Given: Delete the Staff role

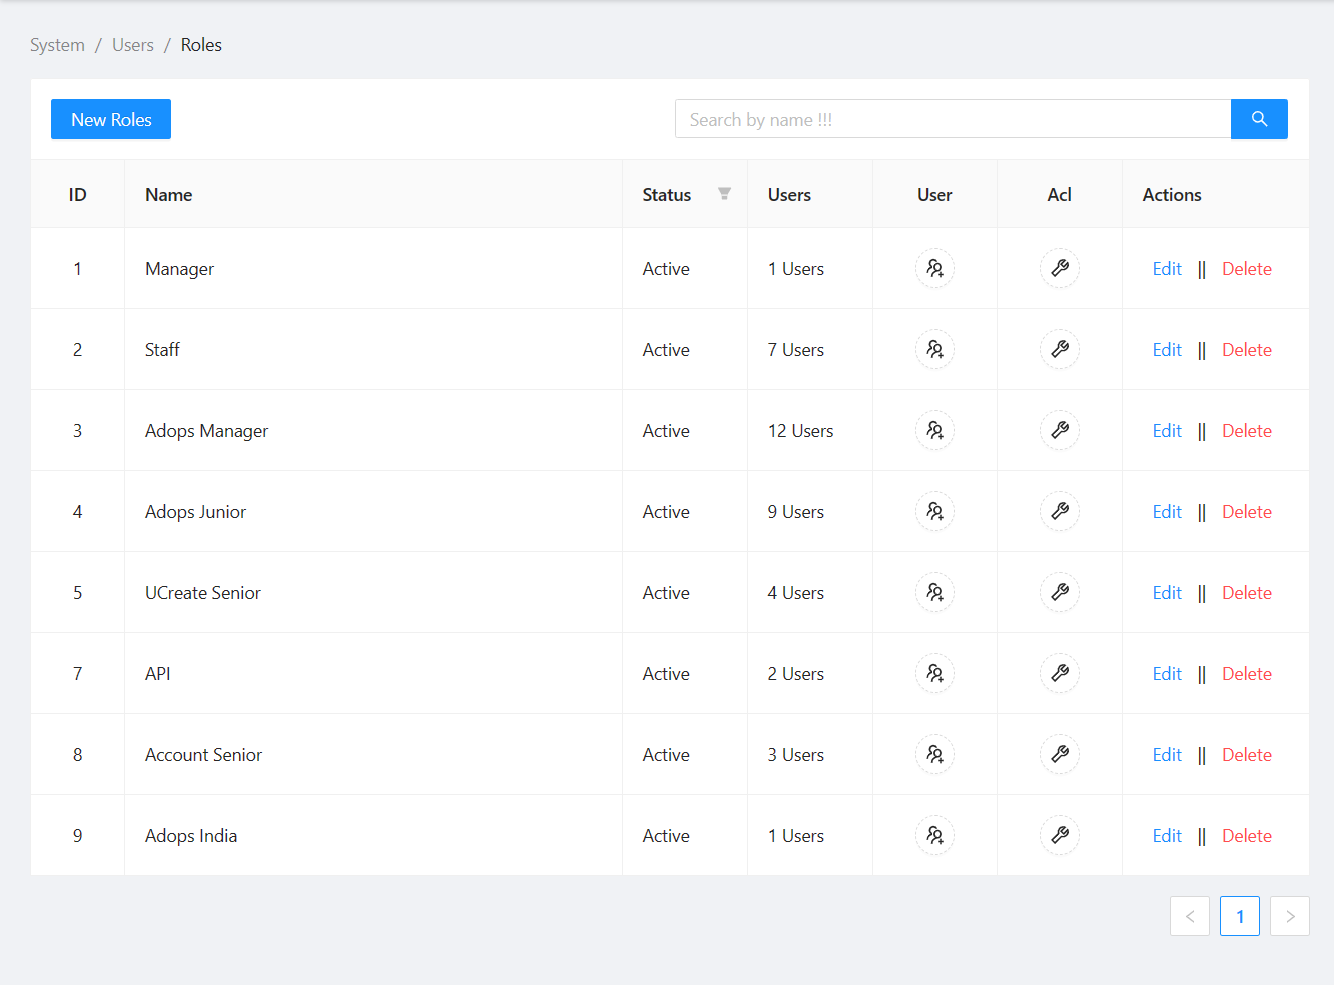Looking at the screenshot, I should coord(1247,350).
